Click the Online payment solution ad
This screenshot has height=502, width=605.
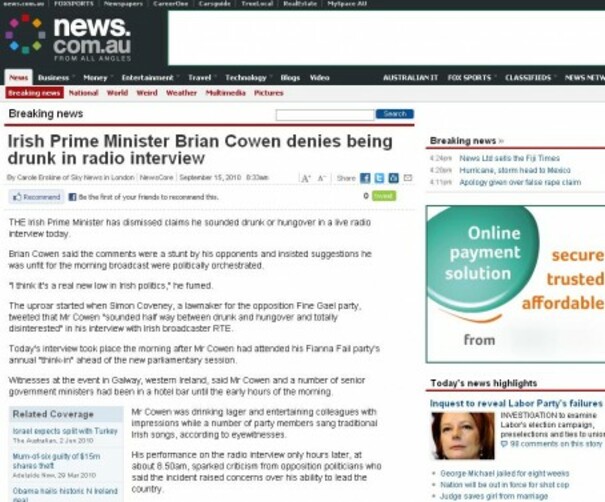[515, 284]
